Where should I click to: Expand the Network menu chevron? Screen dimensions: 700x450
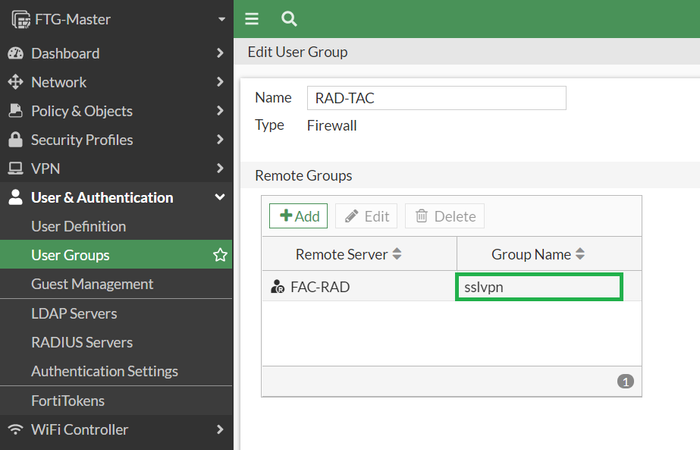[x=220, y=82]
